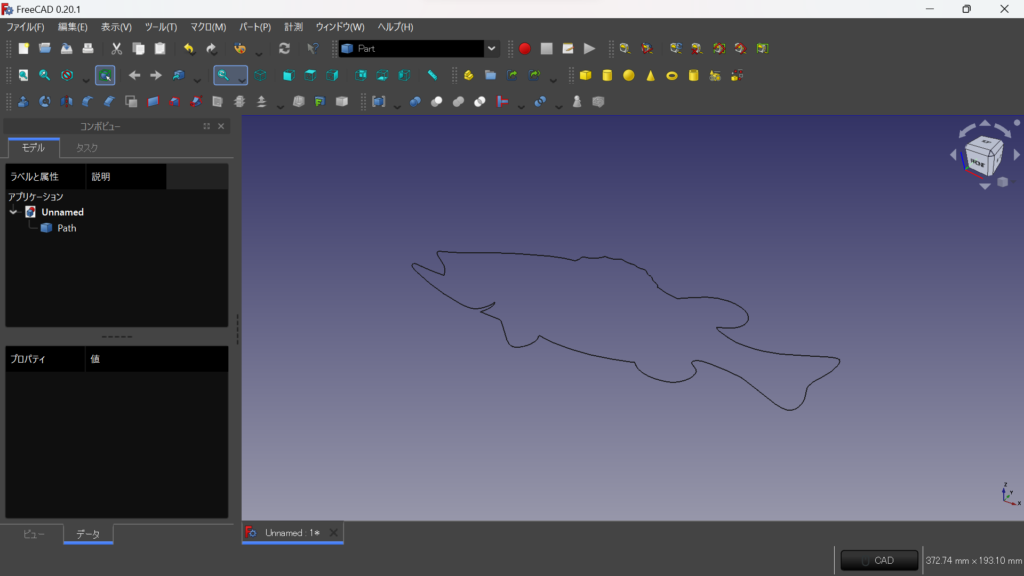1024x576 pixels.
Task: Switch to the タスク tab
Action: click(x=87, y=148)
